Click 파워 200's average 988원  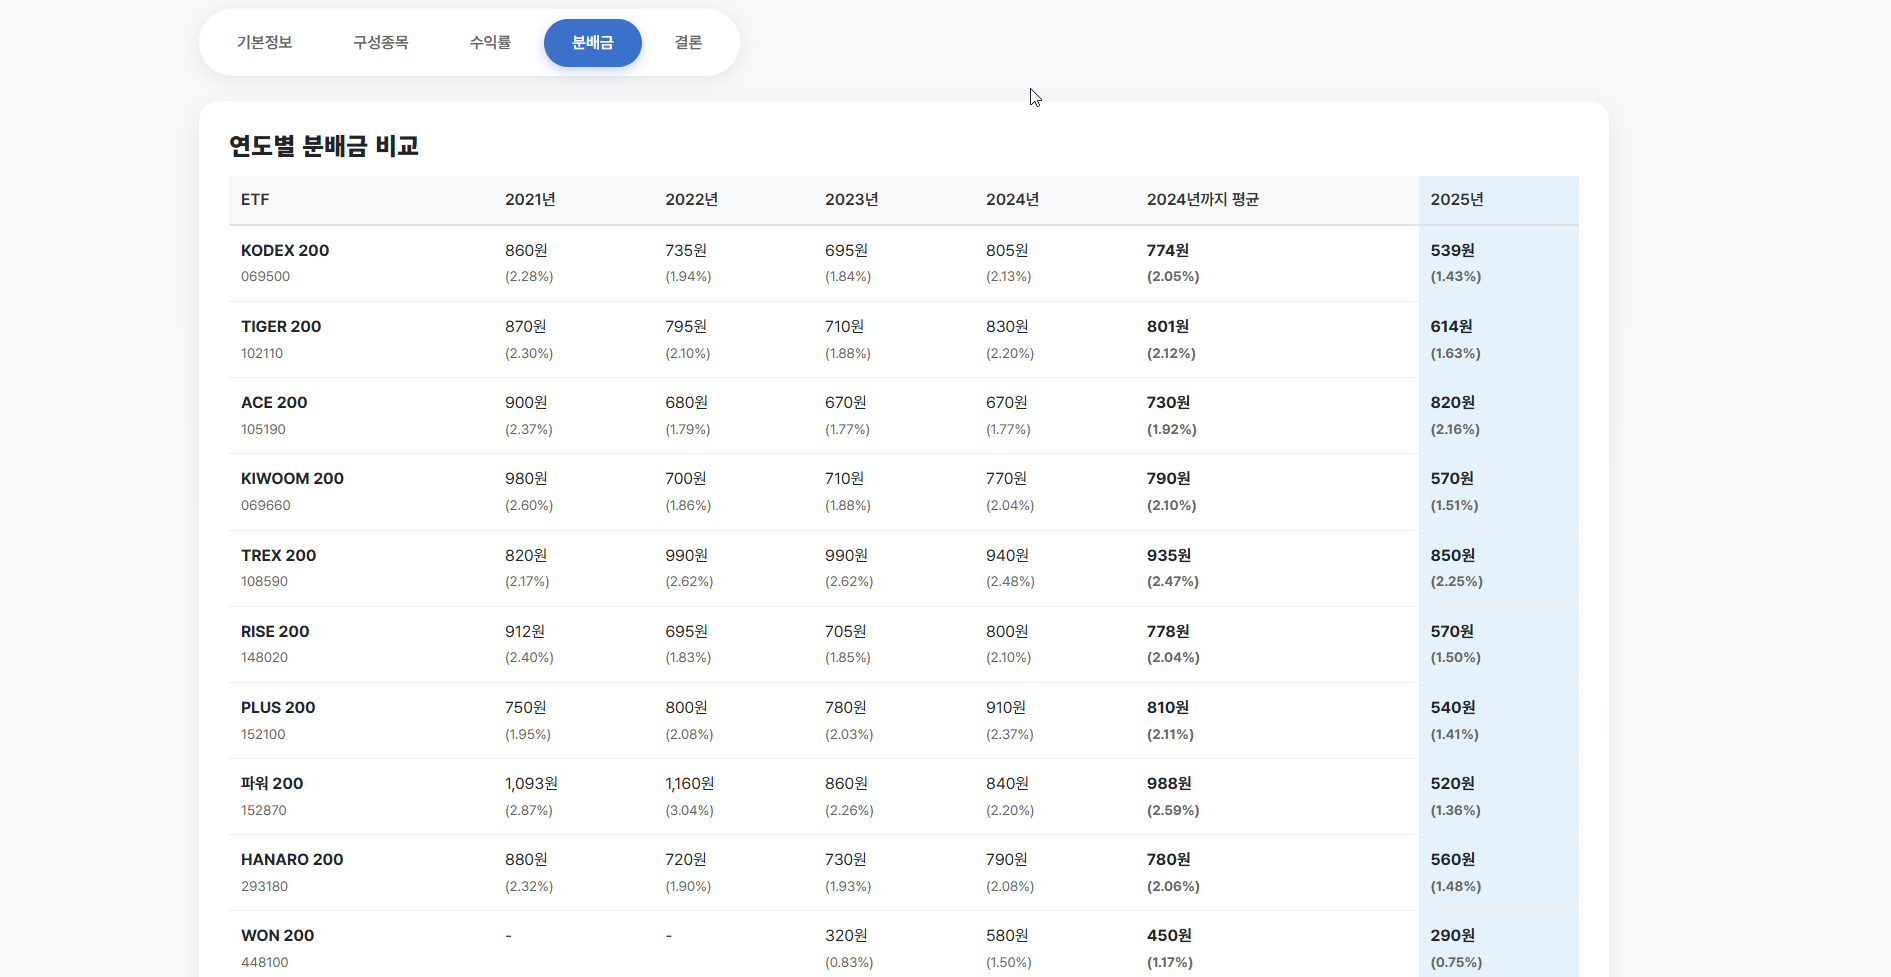1169,784
